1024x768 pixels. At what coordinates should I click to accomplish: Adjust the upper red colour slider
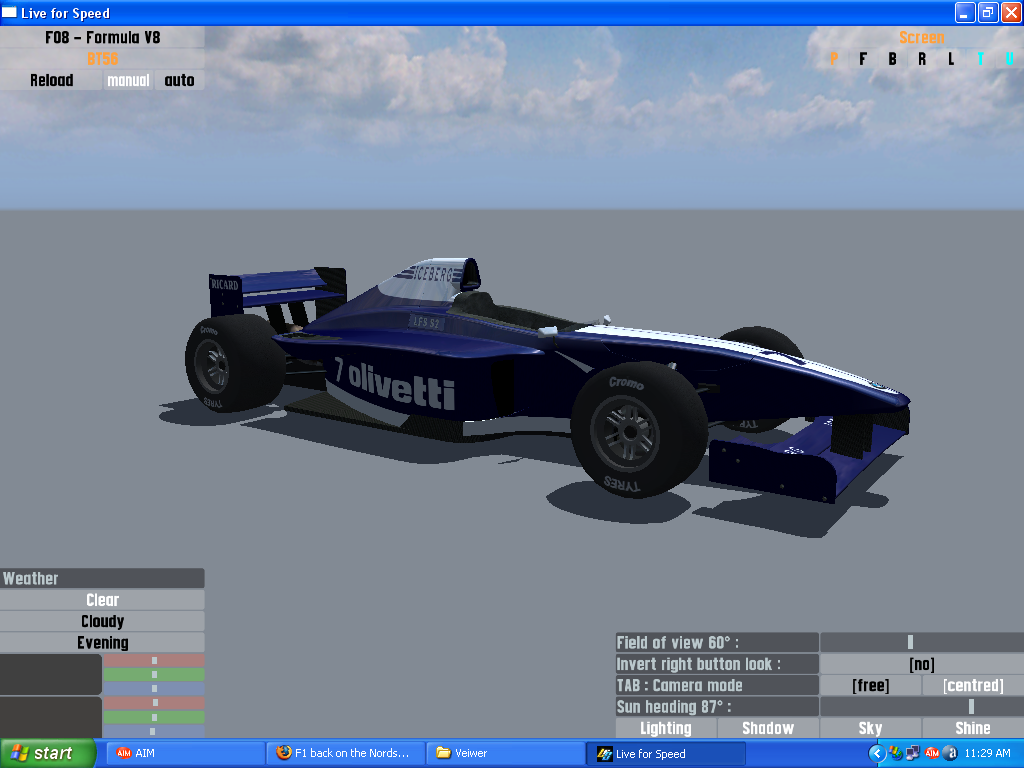[154, 660]
